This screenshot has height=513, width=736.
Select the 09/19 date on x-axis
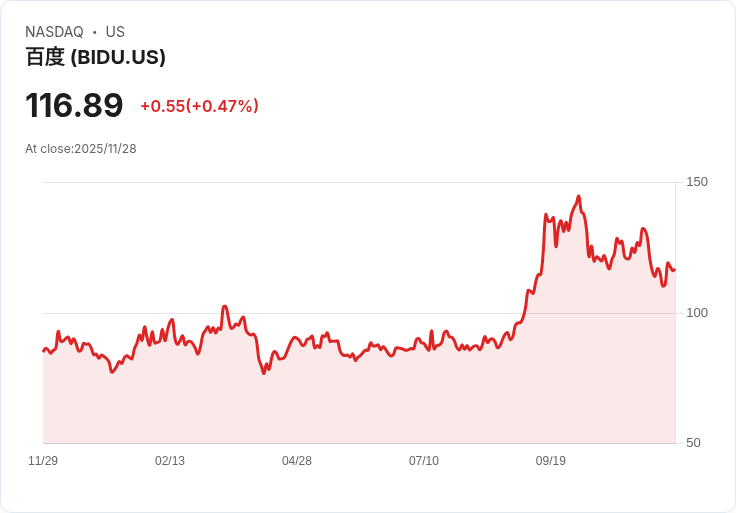click(x=551, y=461)
